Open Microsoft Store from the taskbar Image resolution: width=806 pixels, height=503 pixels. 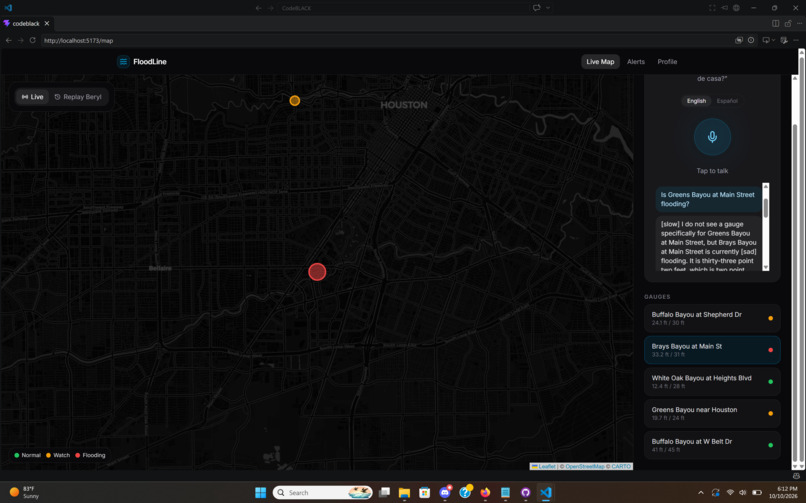(425, 493)
